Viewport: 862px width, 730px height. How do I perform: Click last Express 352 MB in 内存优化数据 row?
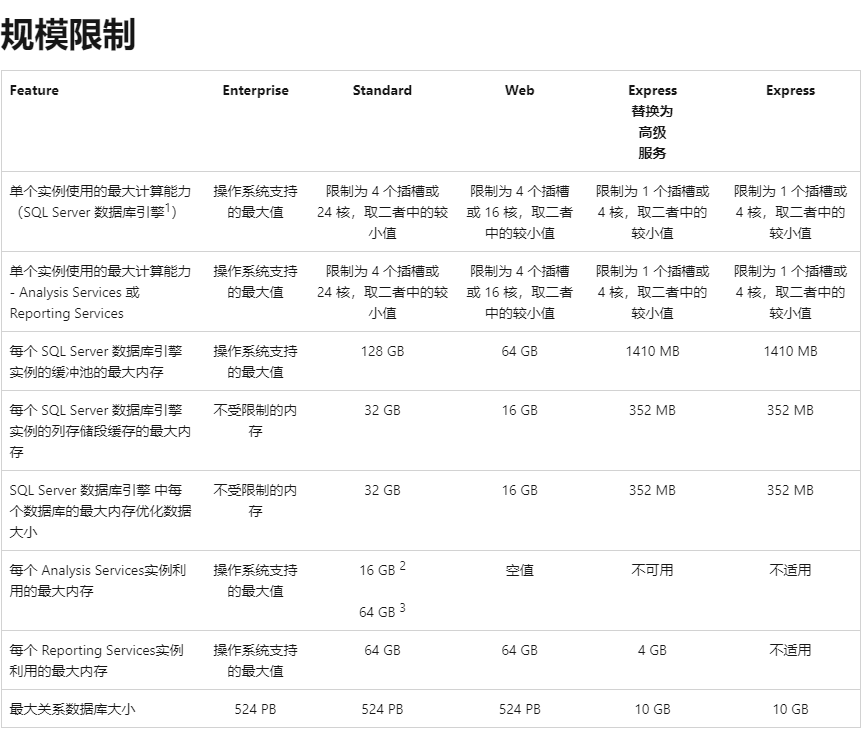(791, 490)
